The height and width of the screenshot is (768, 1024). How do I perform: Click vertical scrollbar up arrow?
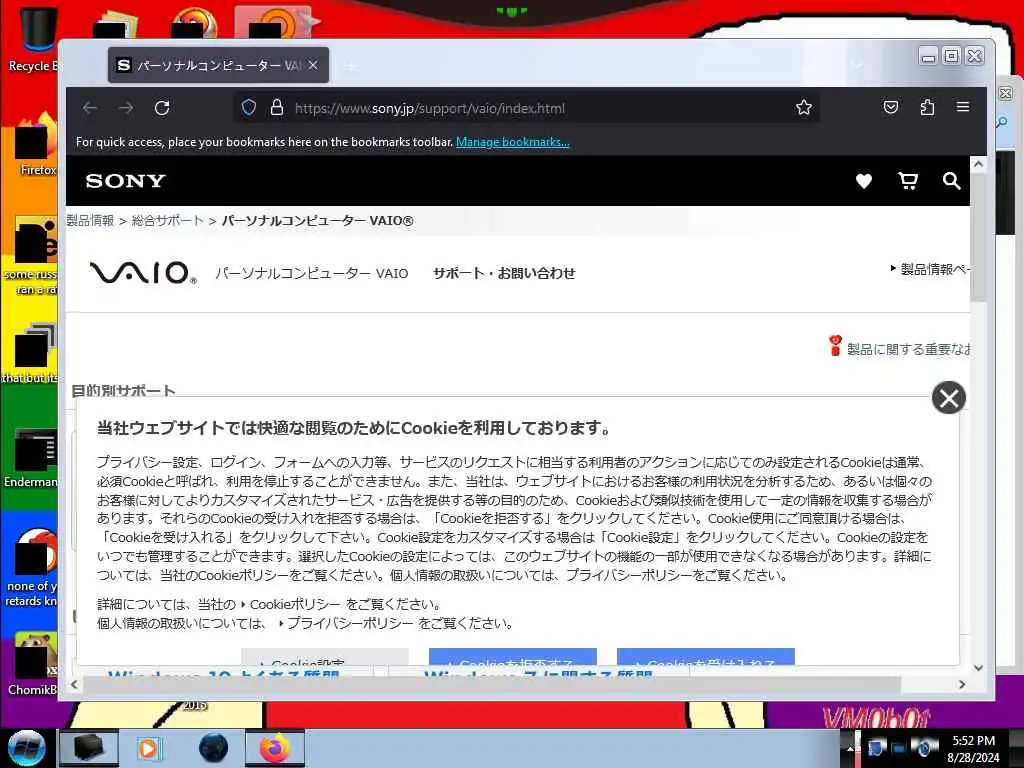point(978,165)
